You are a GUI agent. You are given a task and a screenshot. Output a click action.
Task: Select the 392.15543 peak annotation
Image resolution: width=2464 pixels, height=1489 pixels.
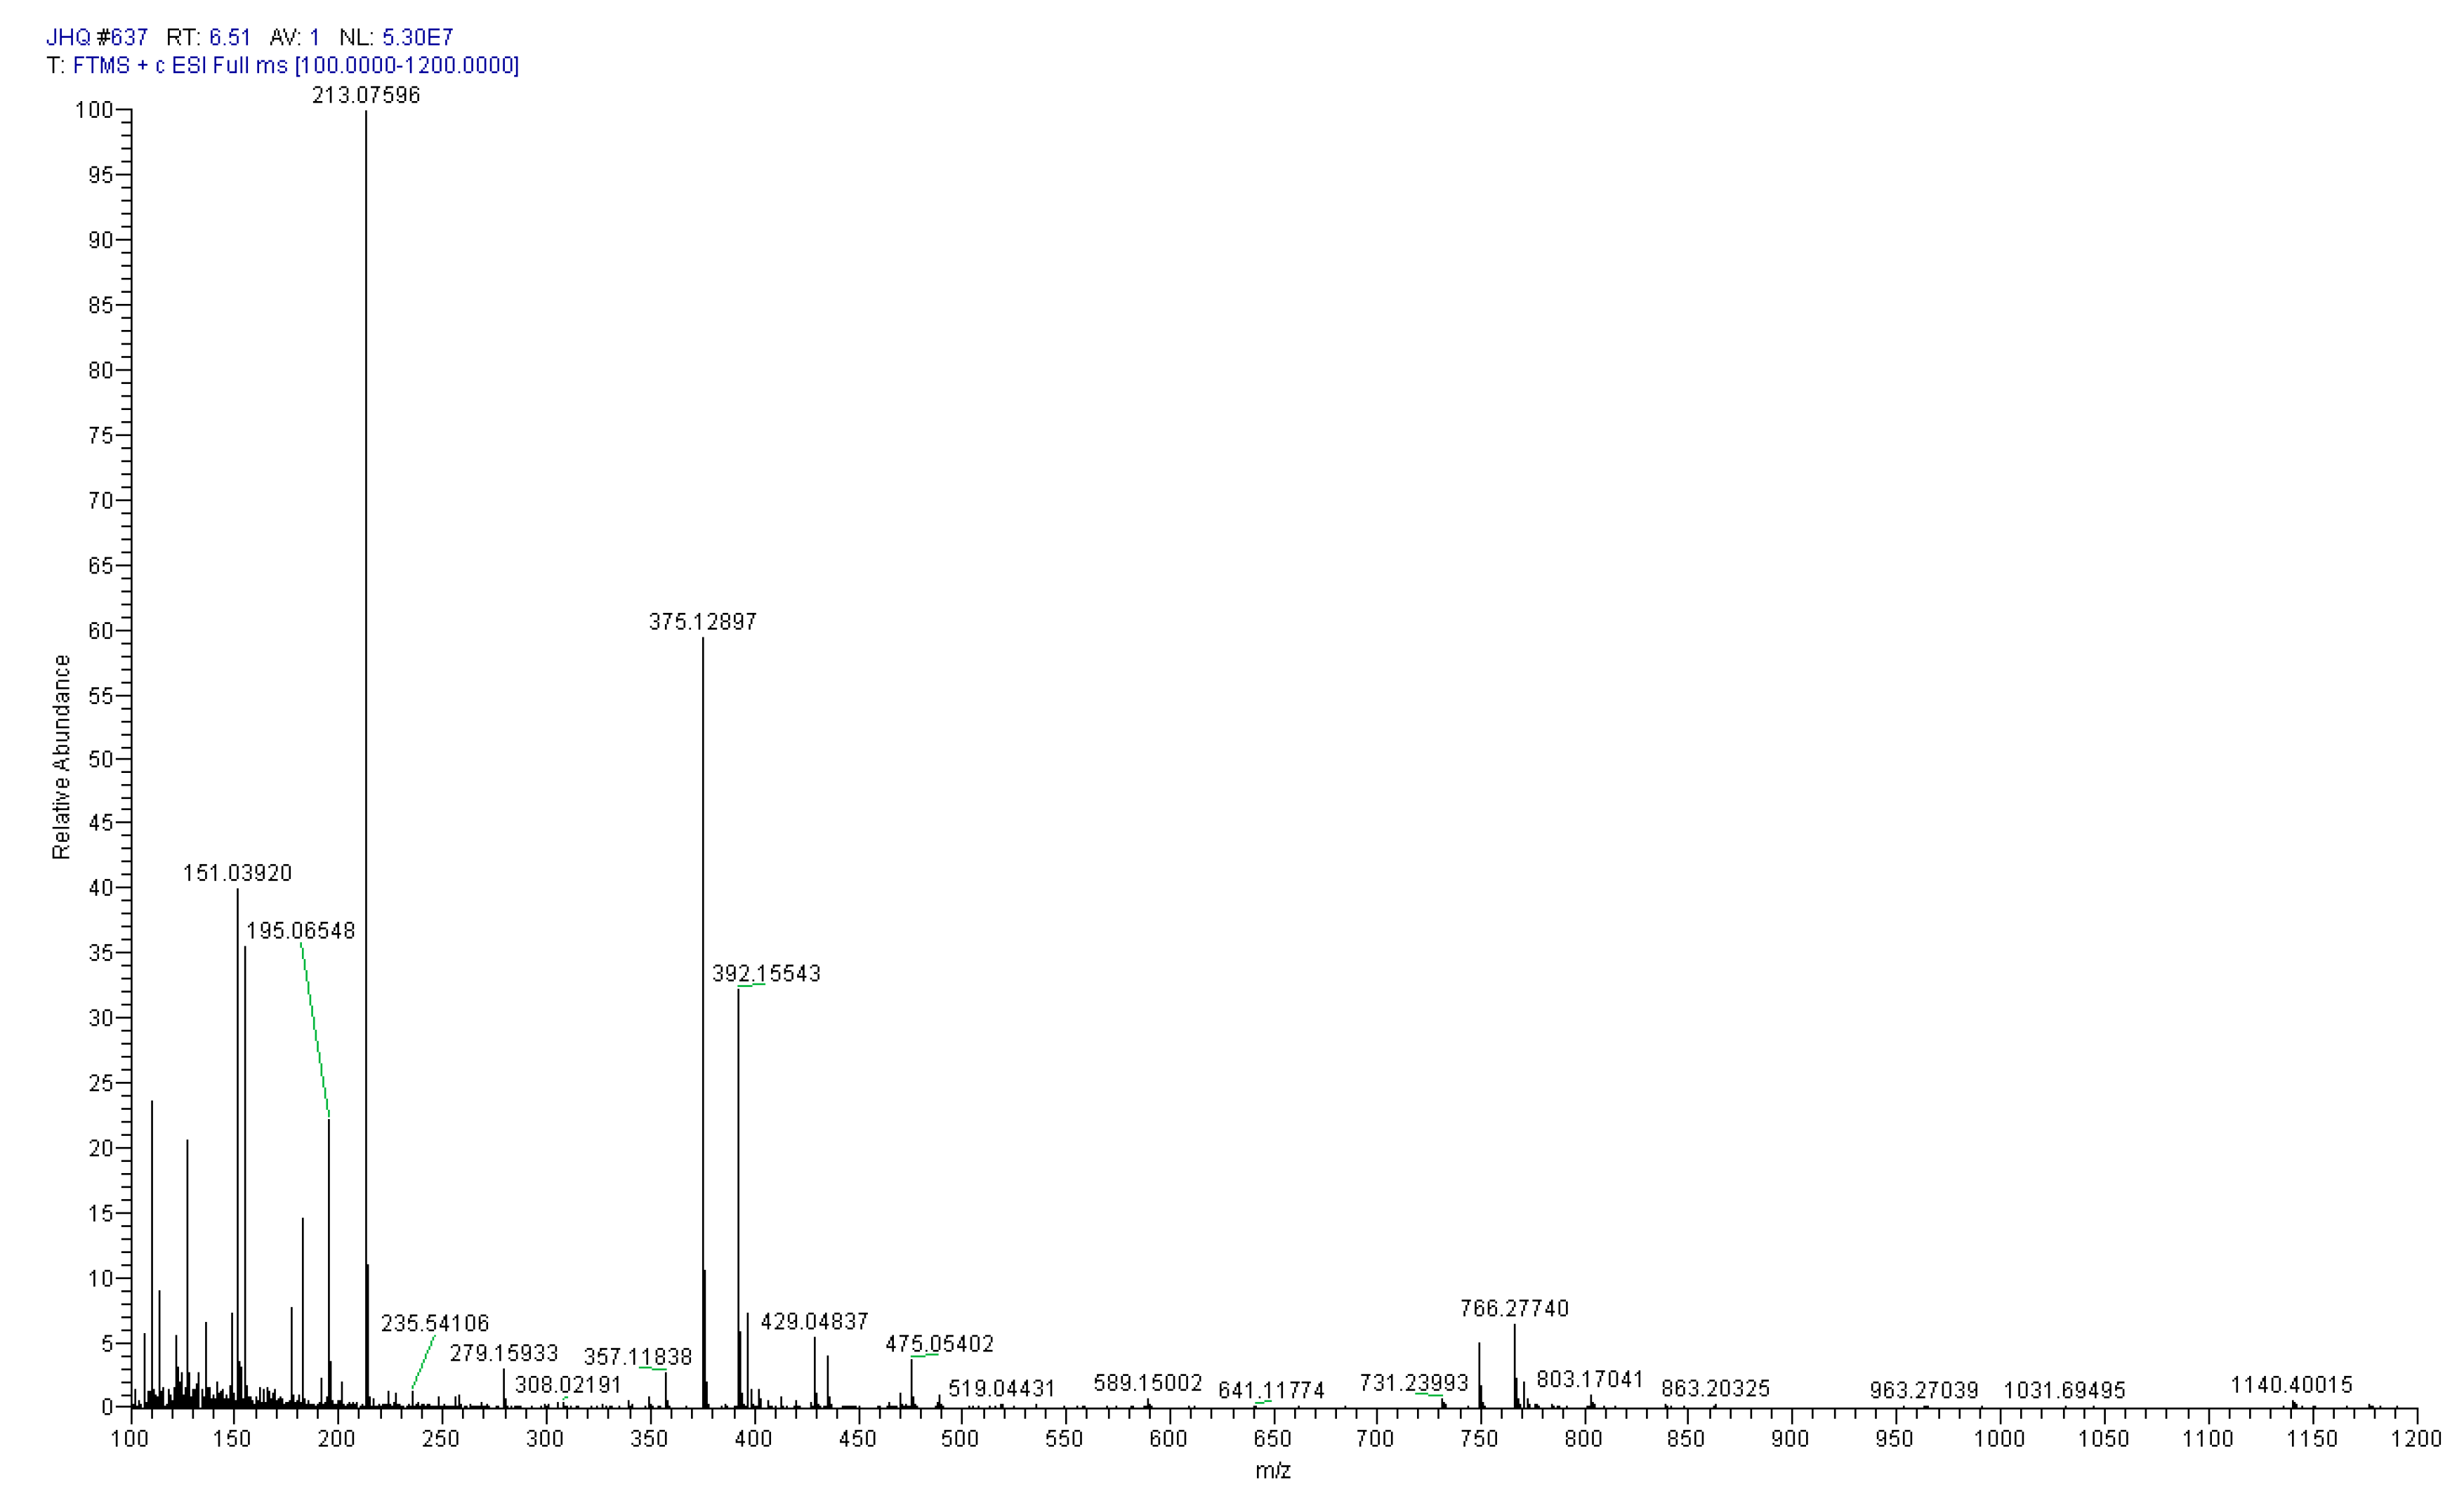[x=768, y=974]
